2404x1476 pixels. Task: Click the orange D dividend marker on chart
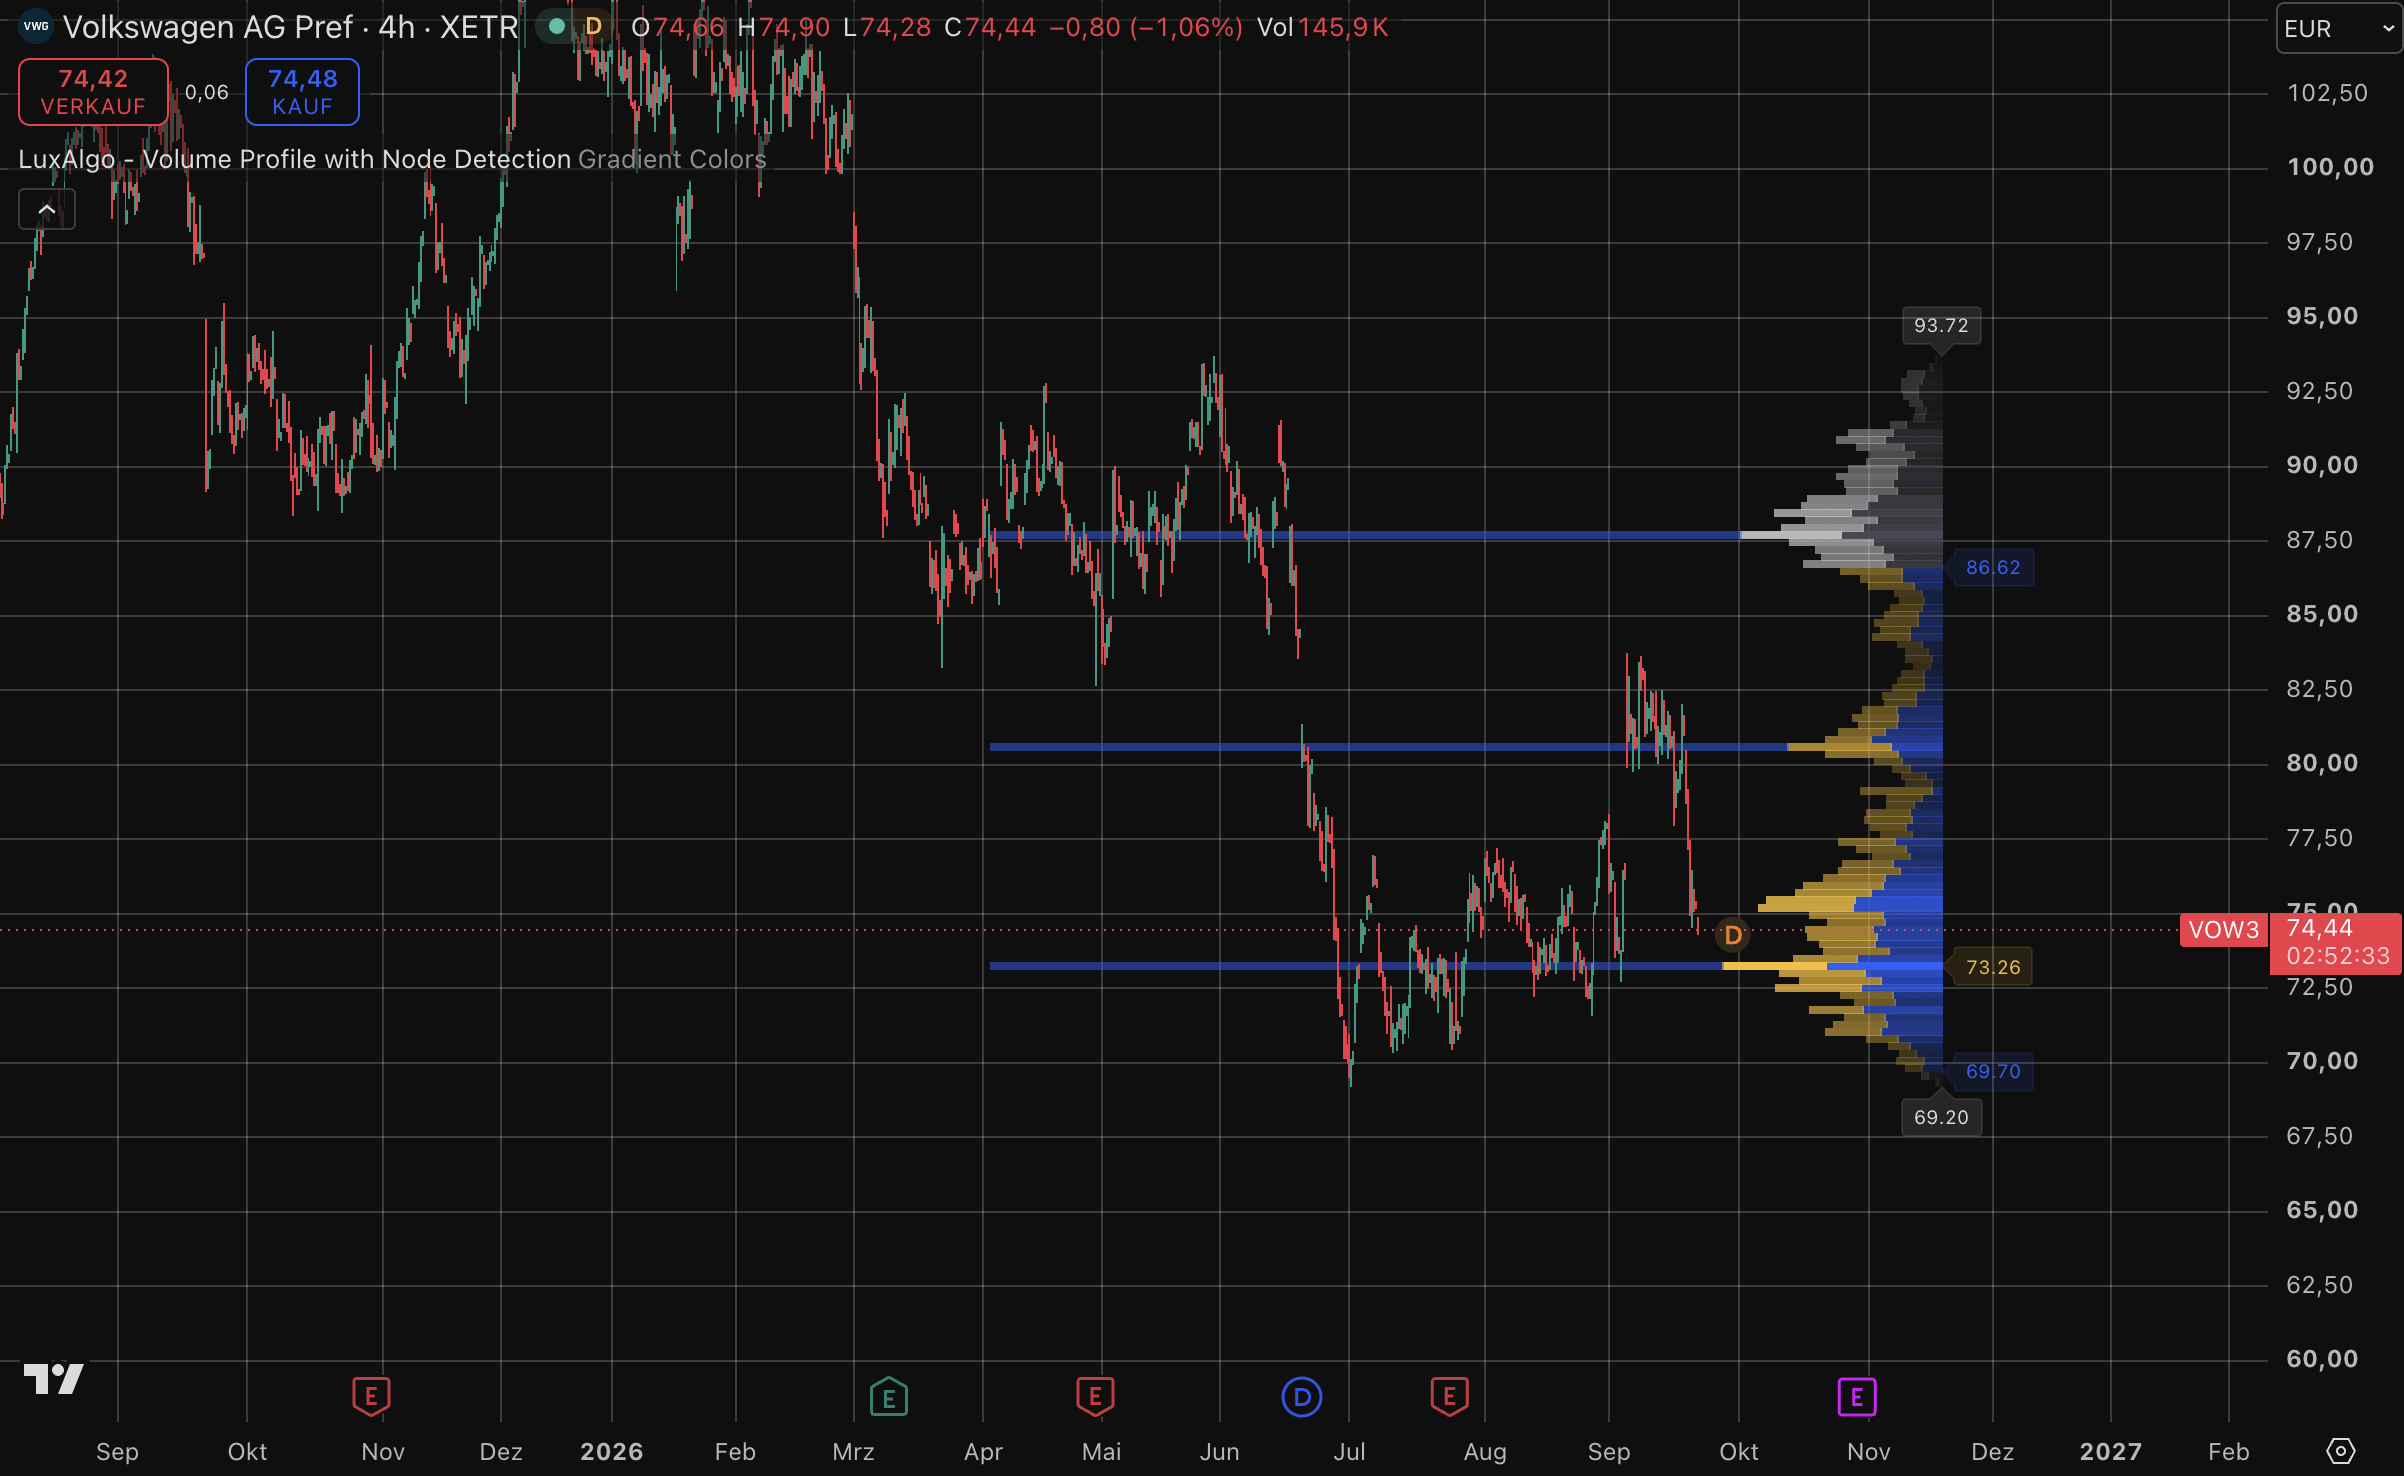1733,935
